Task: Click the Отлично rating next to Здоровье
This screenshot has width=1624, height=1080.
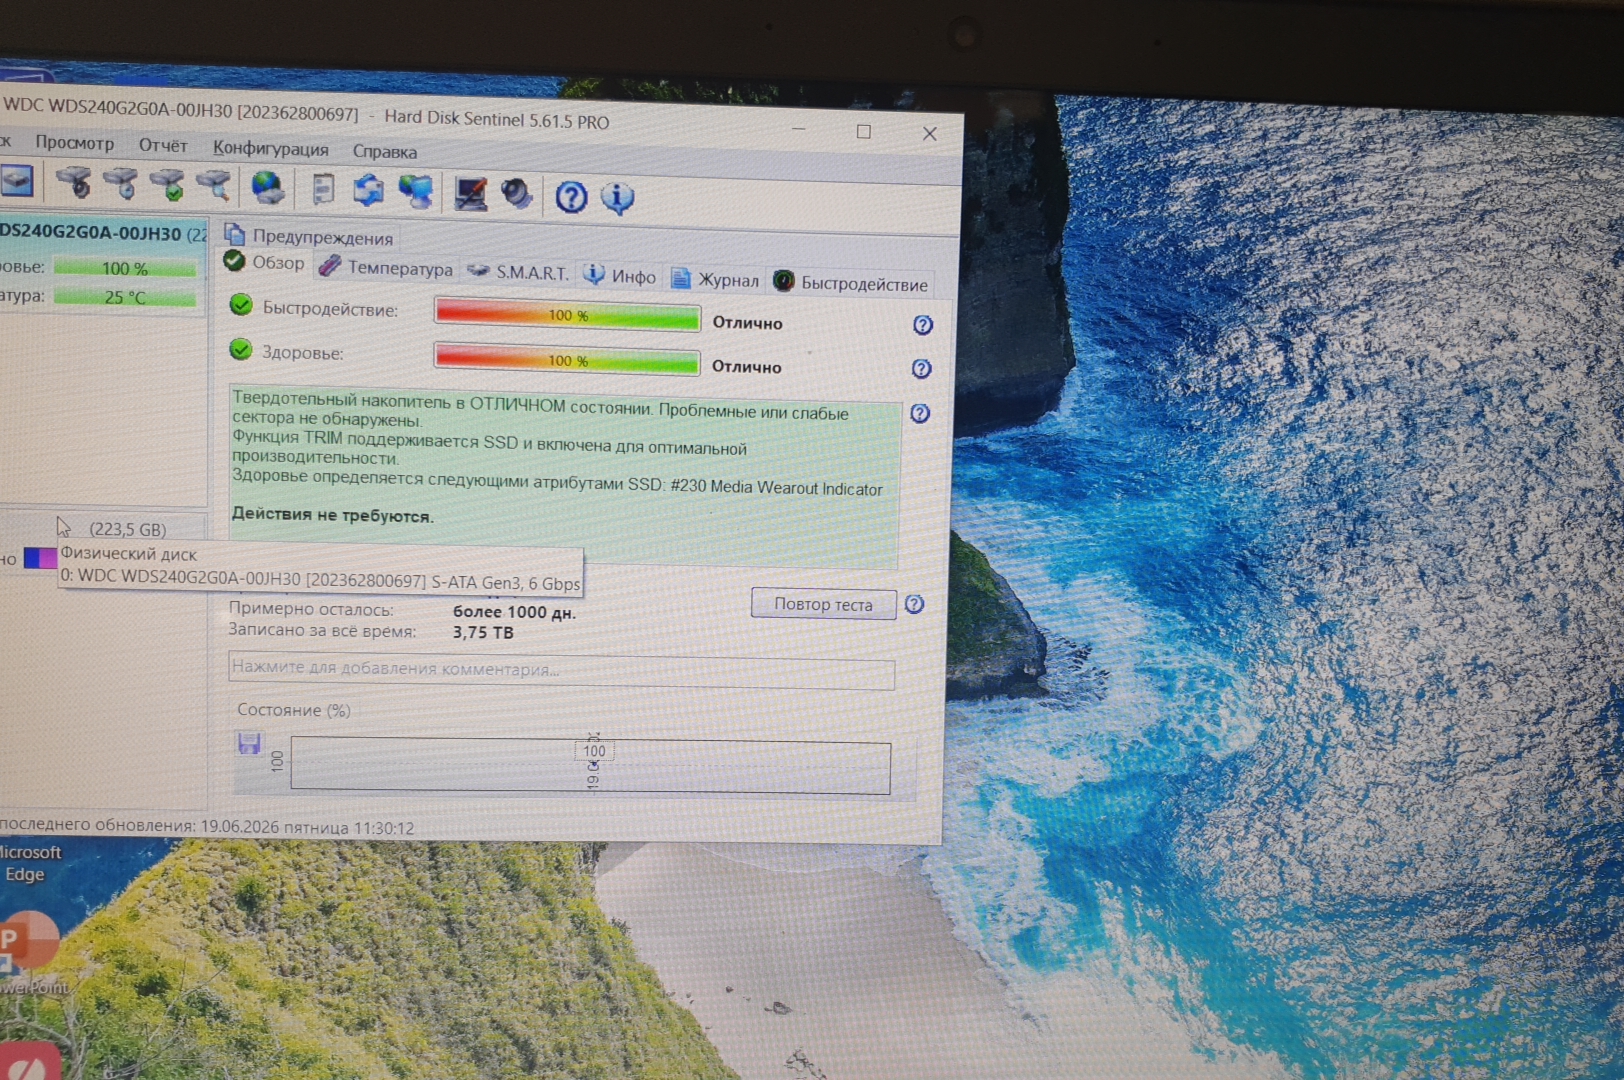Action: (746, 367)
